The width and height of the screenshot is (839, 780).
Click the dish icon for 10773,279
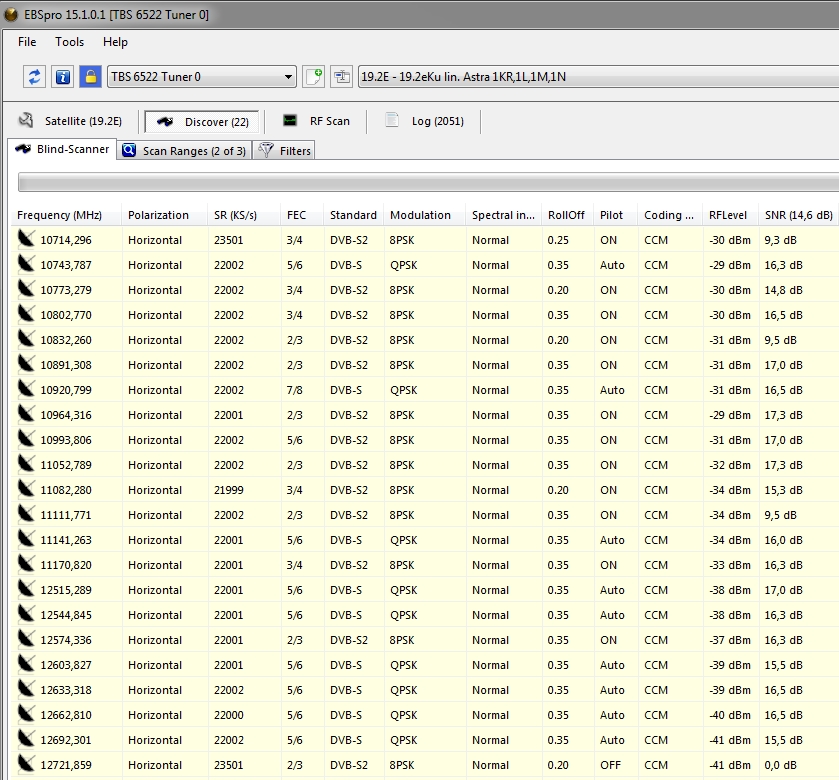point(26,289)
